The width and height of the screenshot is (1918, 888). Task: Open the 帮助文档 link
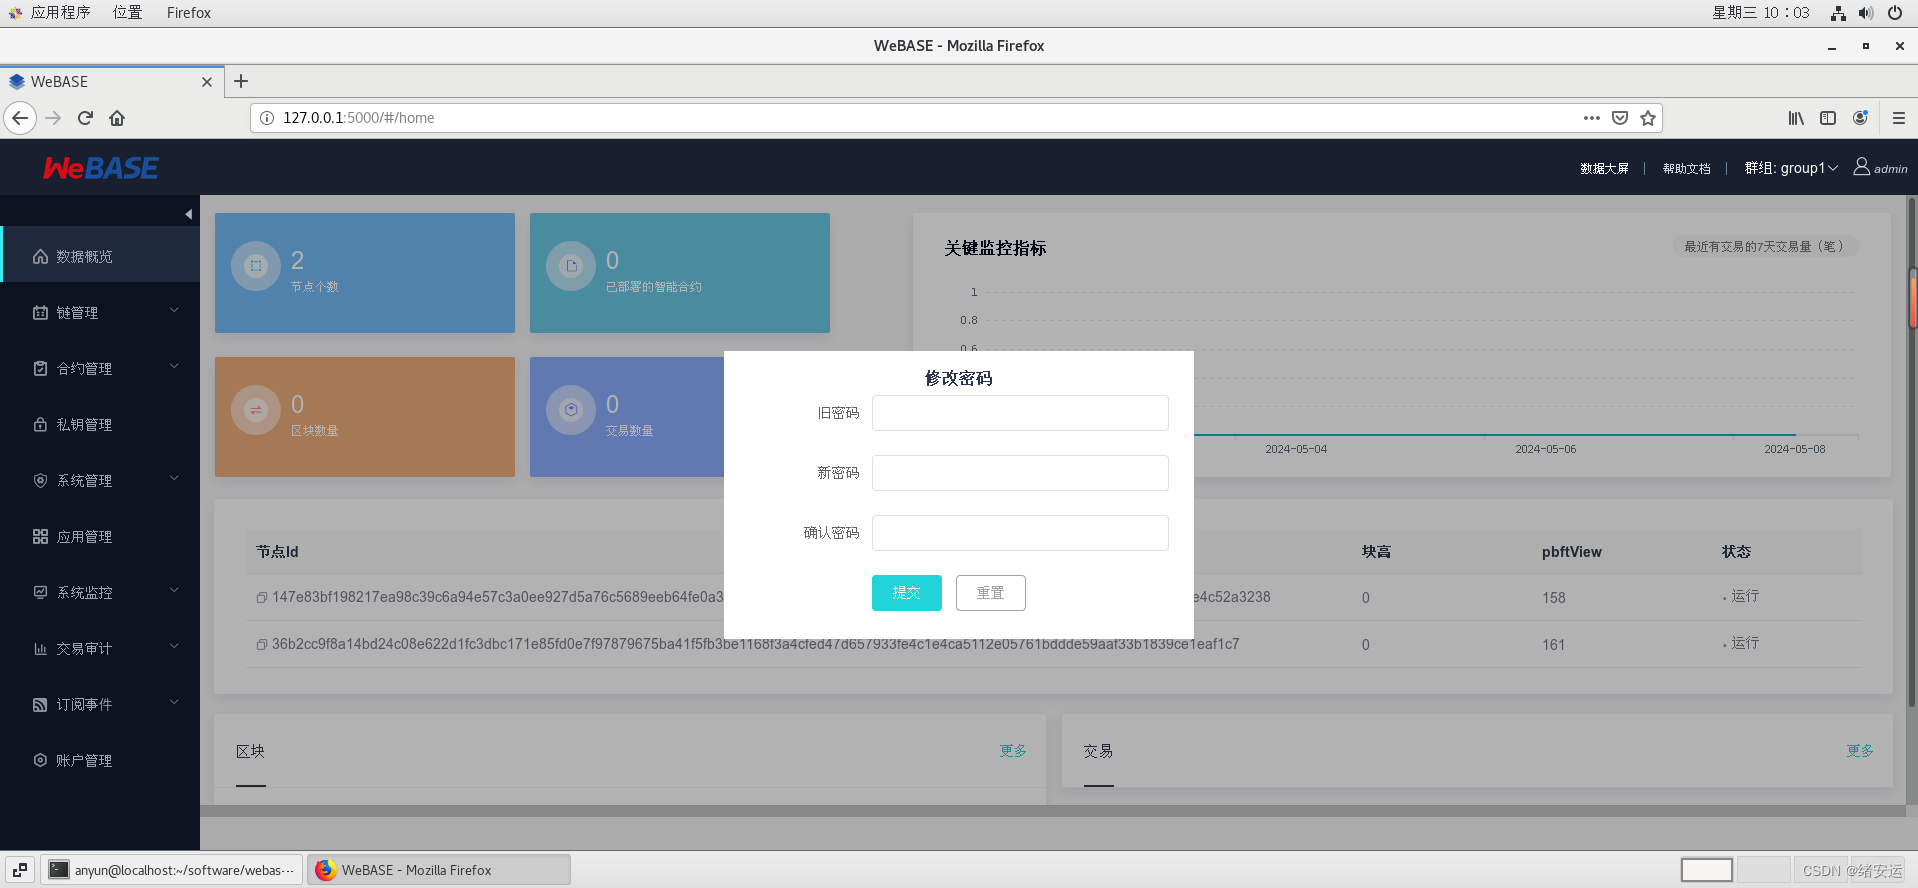coord(1686,169)
